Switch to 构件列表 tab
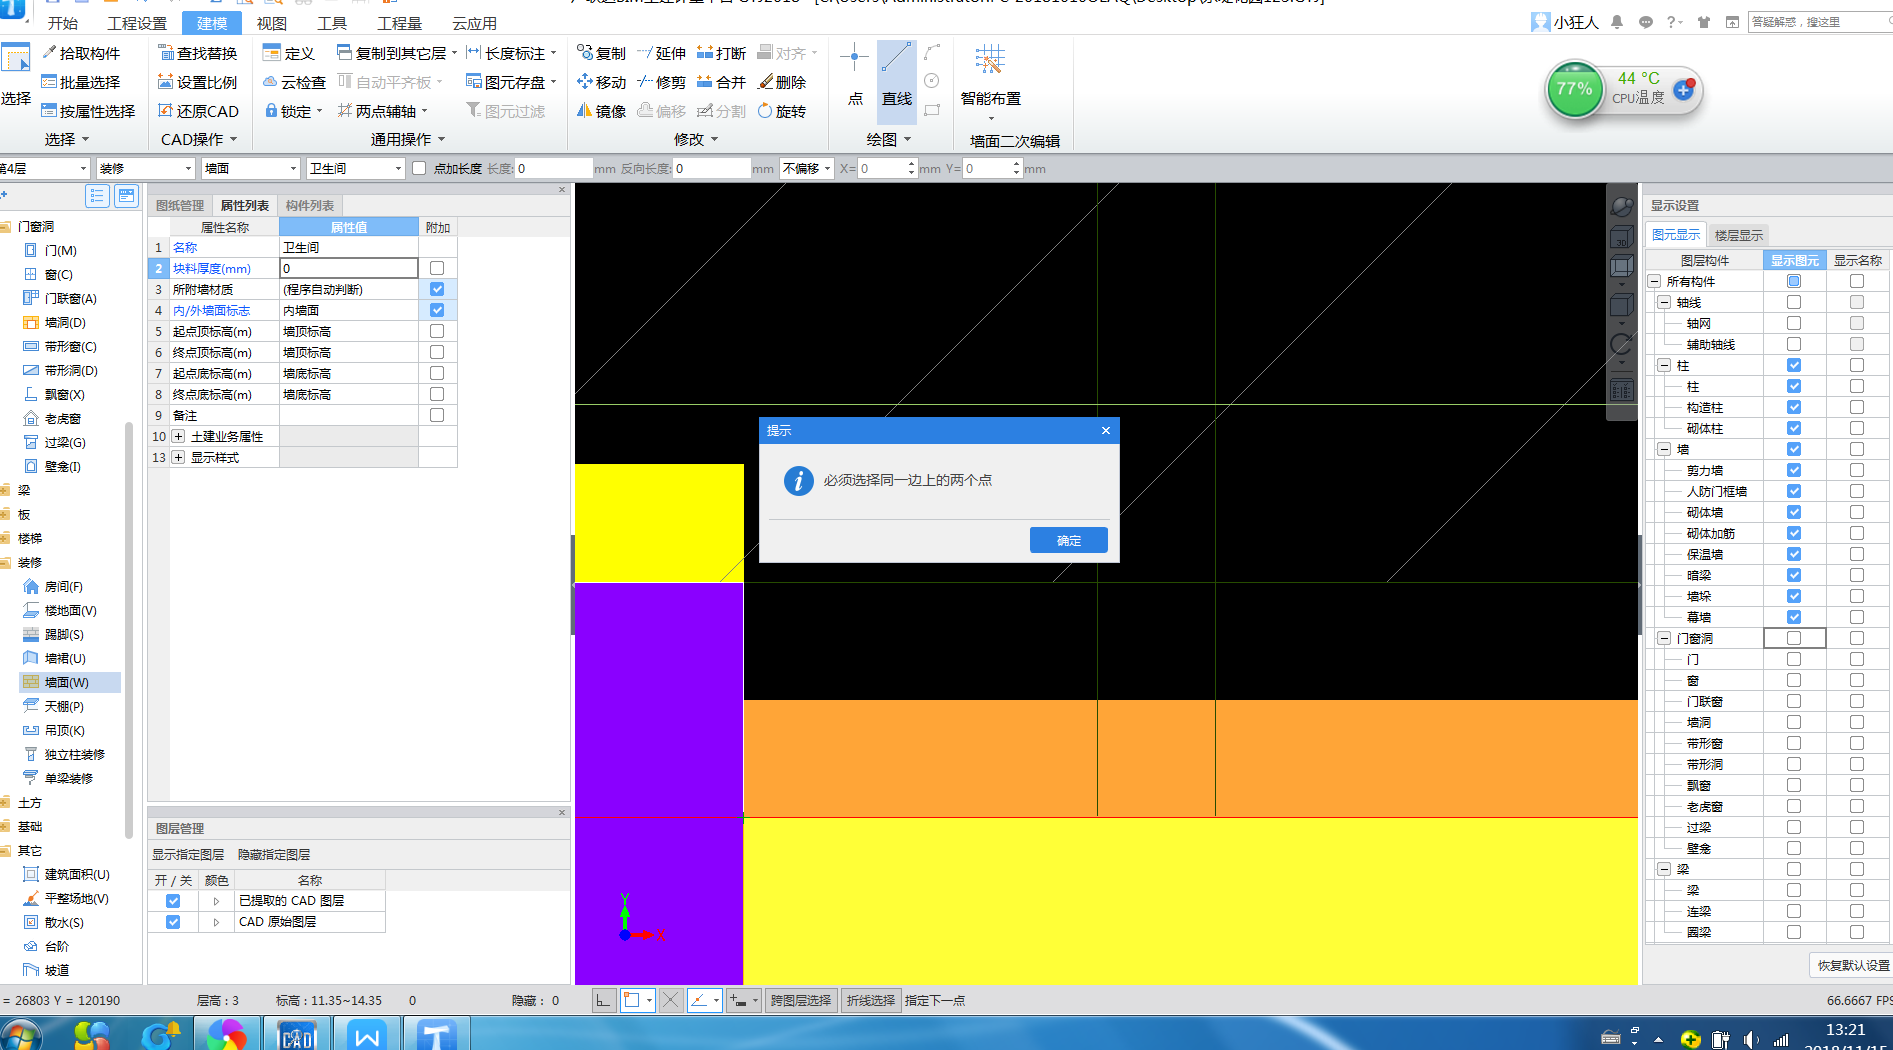This screenshot has height=1050, width=1893. click(x=310, y=205)
